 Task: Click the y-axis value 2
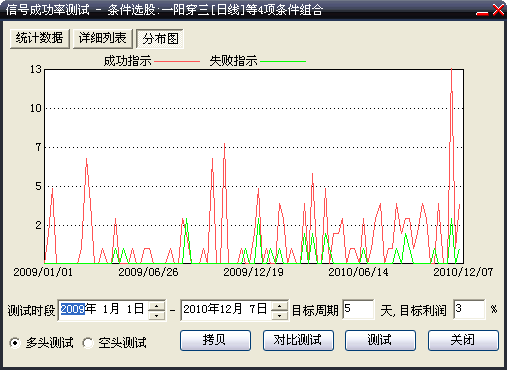click(x=39, y=225)
